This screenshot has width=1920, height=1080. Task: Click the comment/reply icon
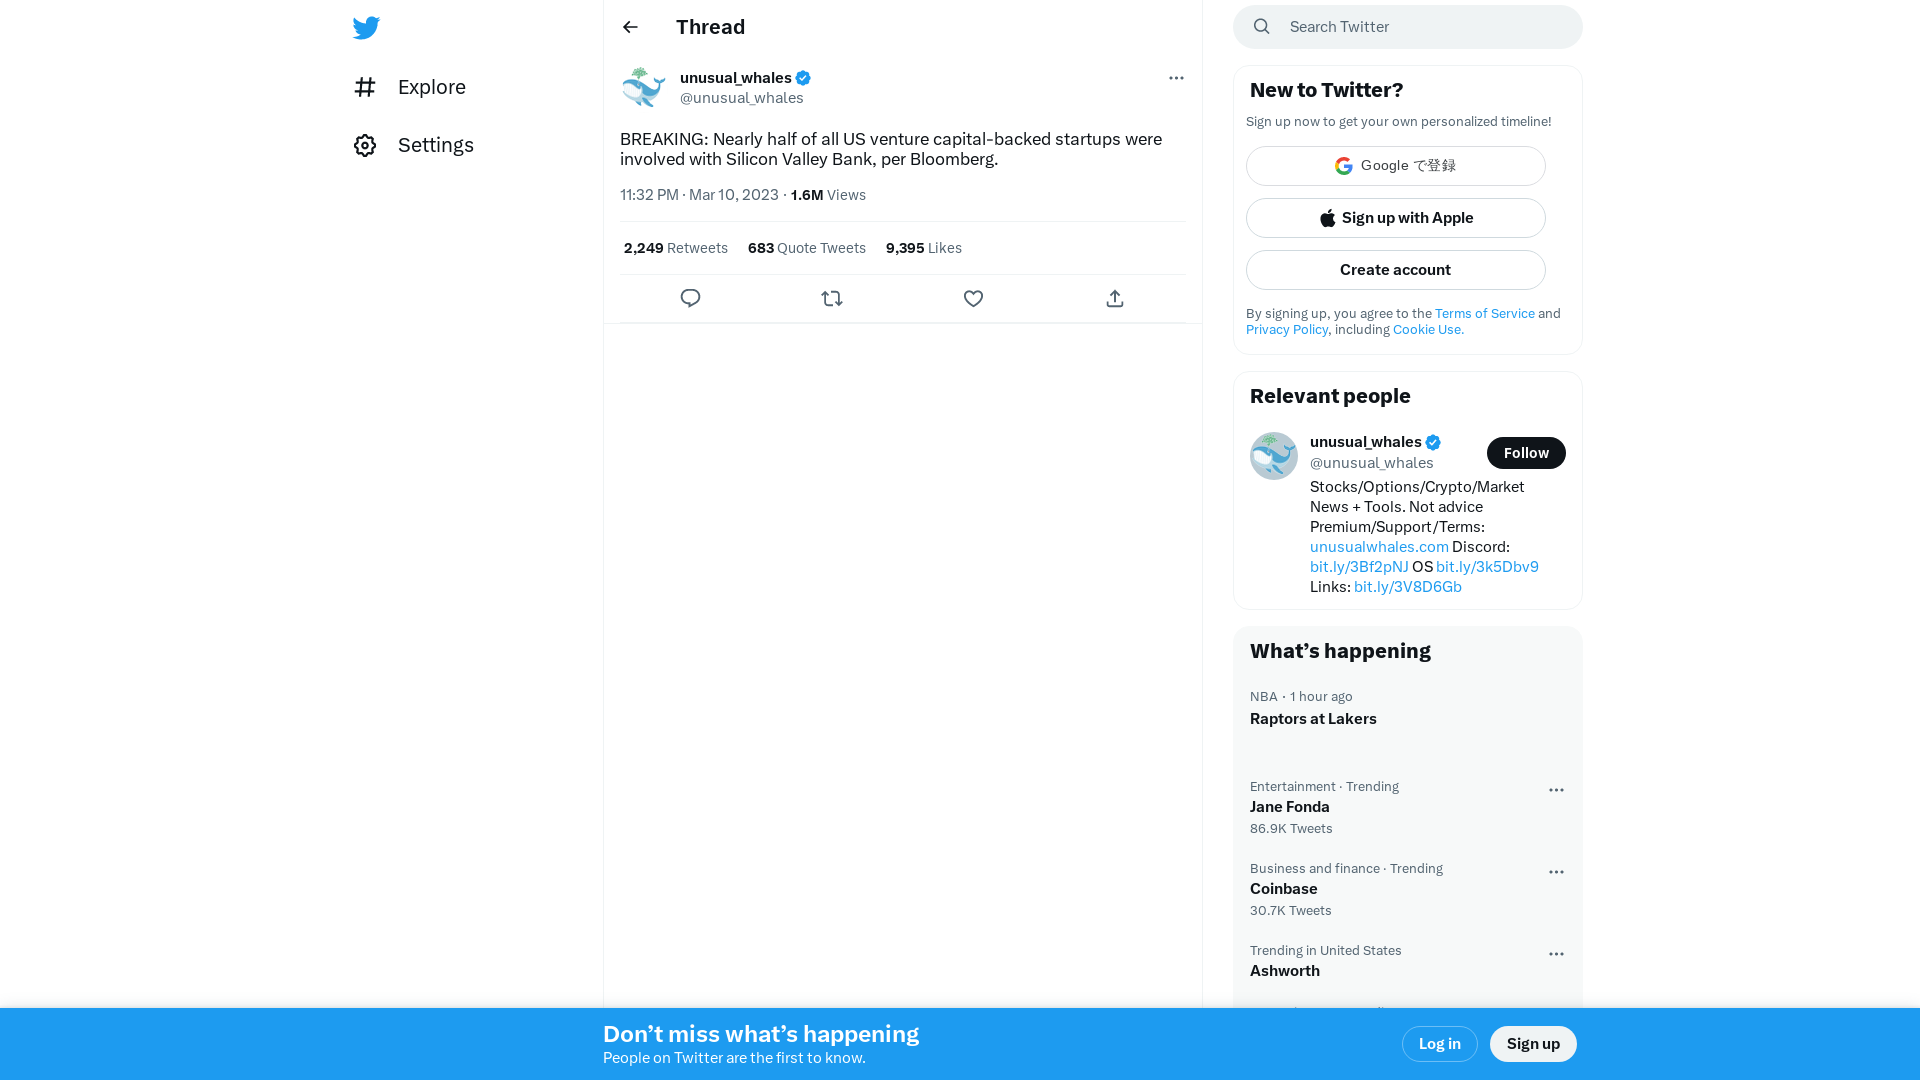click(691, 298)
